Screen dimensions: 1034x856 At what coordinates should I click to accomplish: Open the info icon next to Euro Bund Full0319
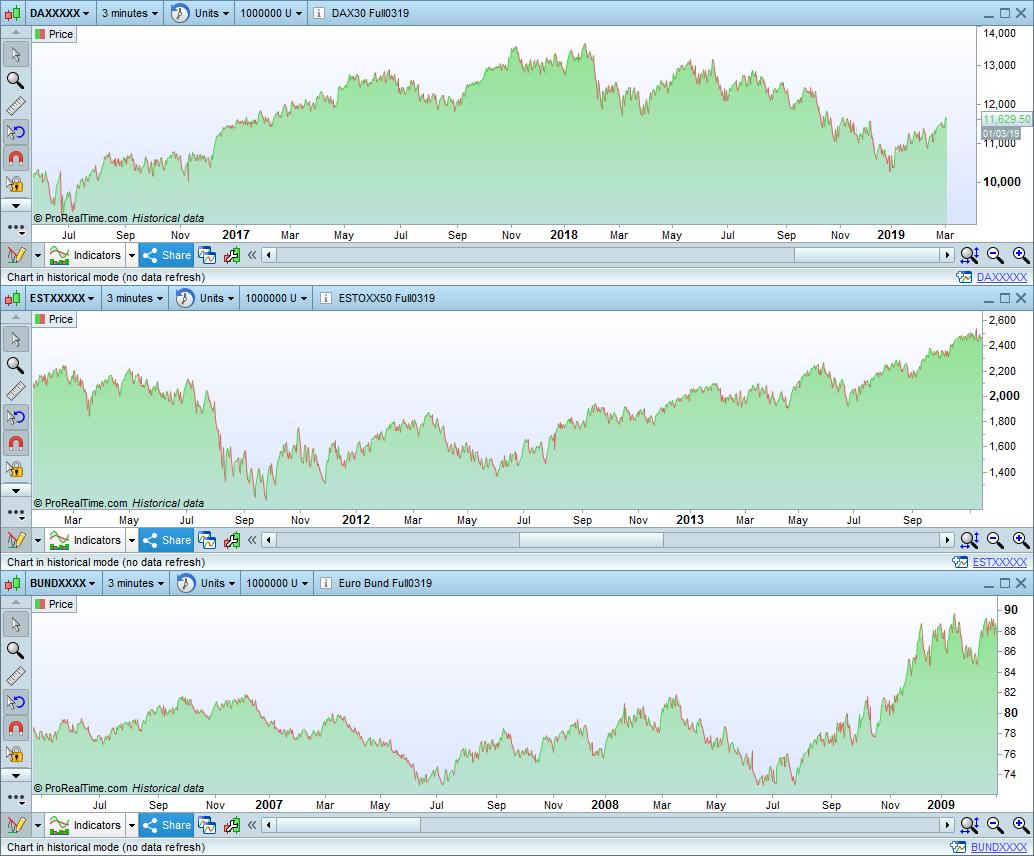325,583
